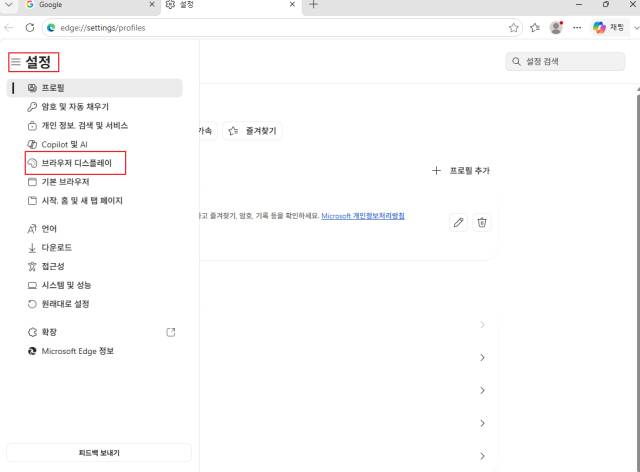Go to 시작, 홈 및 새 탭 페이지

pyautogui.click(x=75, y=200)
